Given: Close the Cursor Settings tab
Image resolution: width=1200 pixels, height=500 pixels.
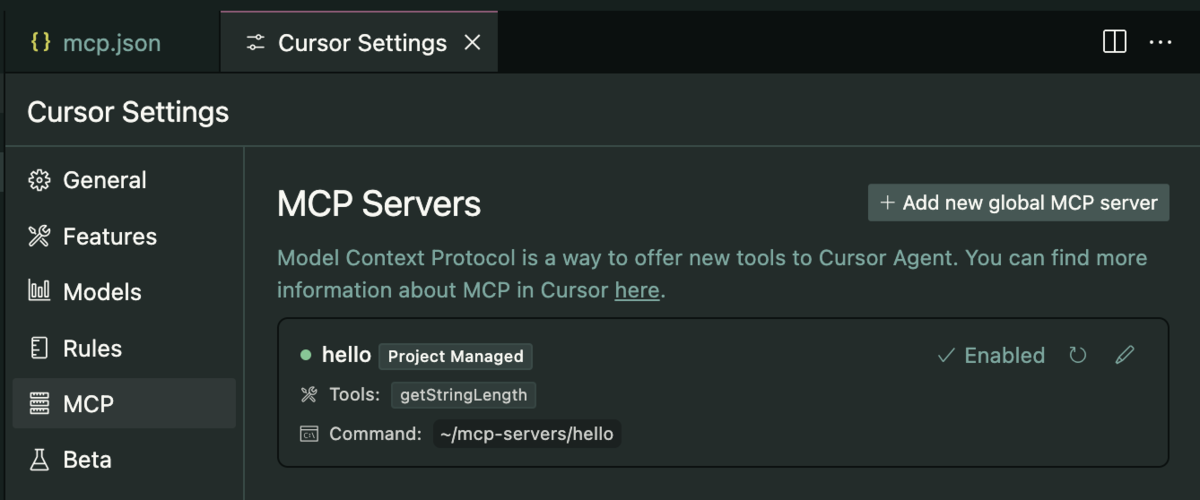Looking at the screenshot, I should pyautogui.click(x=473, y=43).
